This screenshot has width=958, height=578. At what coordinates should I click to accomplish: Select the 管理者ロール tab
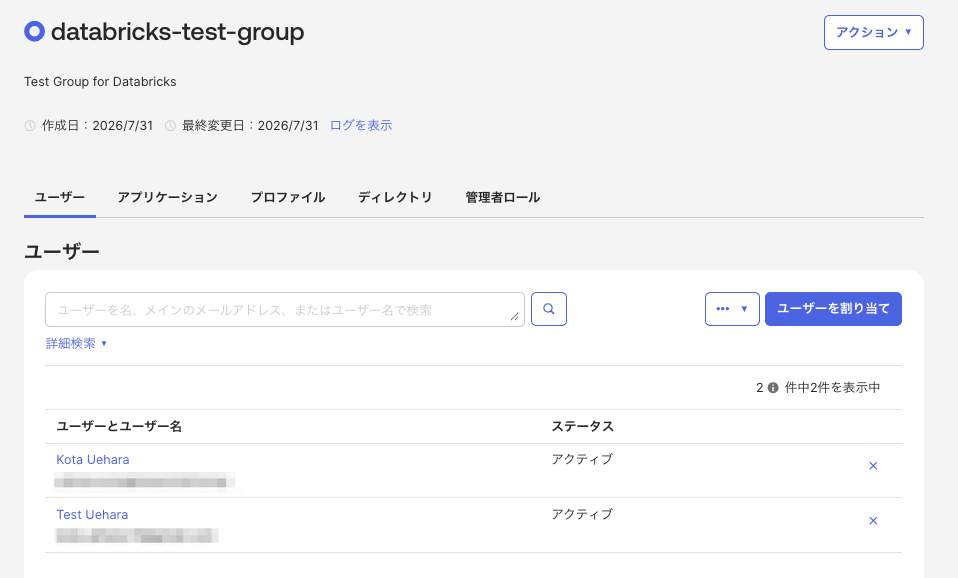click(x=503, y=197)
